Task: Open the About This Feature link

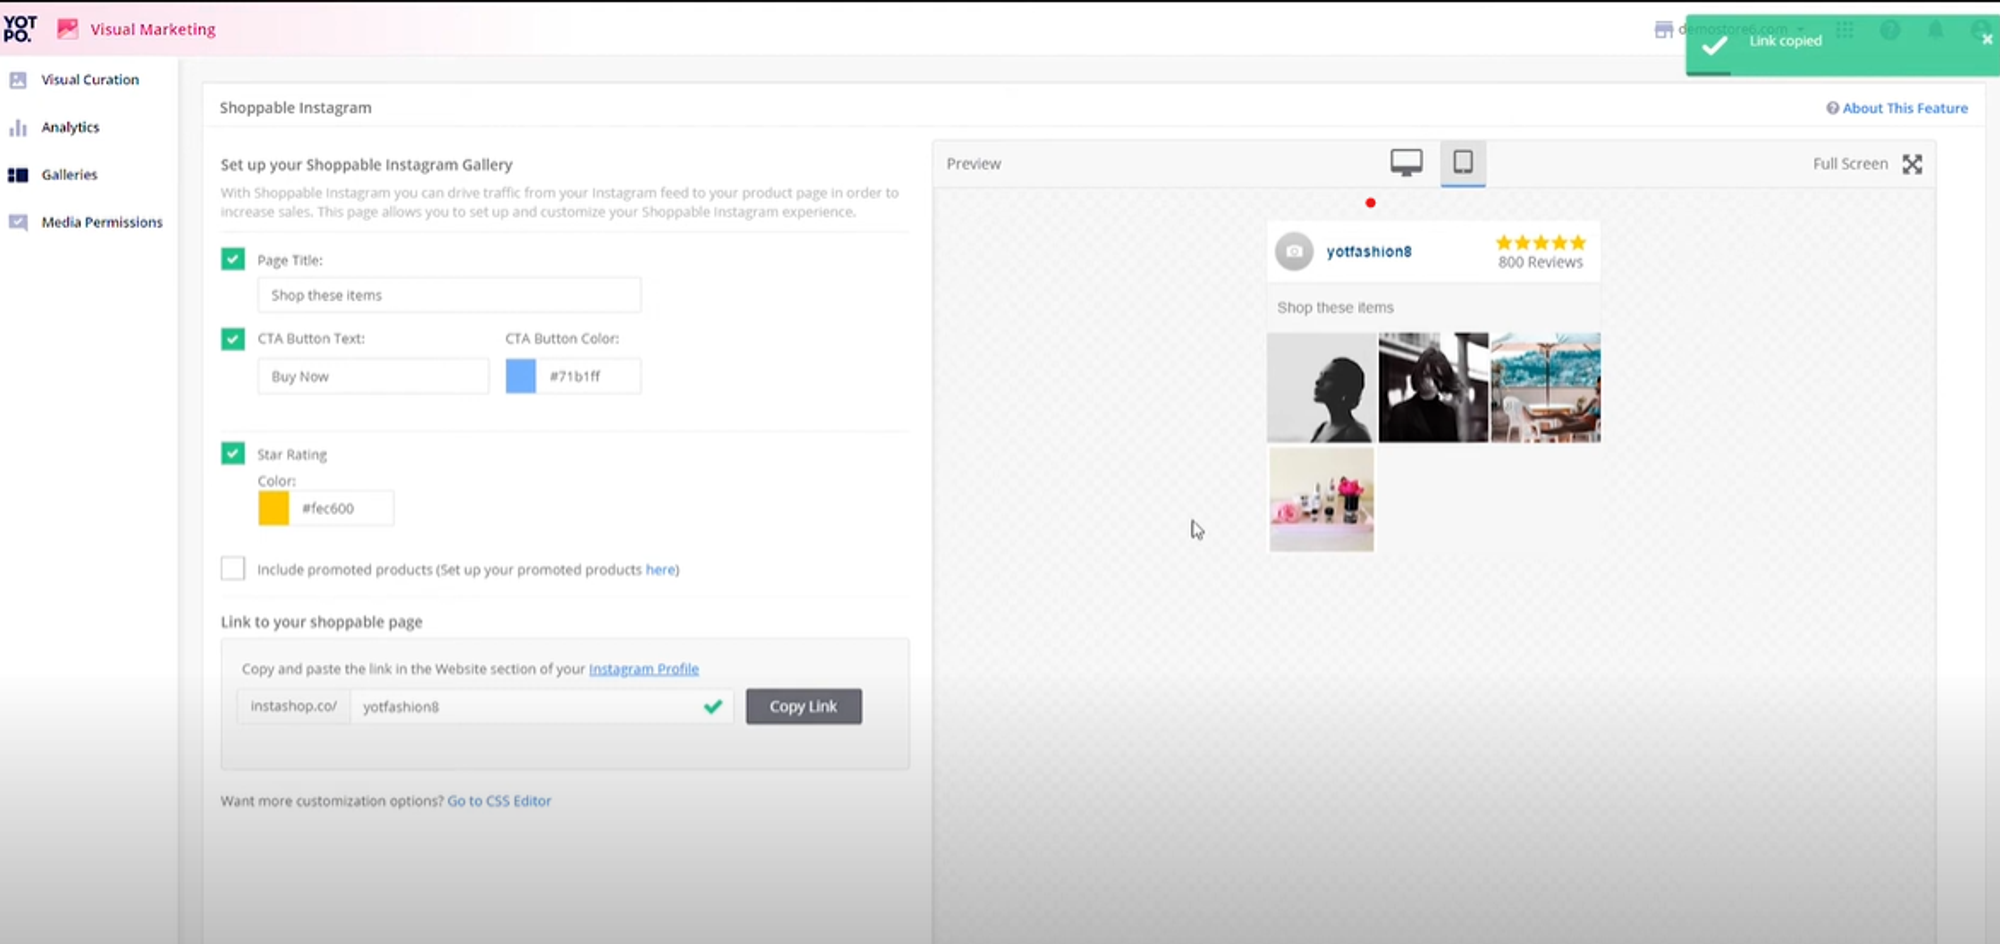Action: [x=1905, y=108]
